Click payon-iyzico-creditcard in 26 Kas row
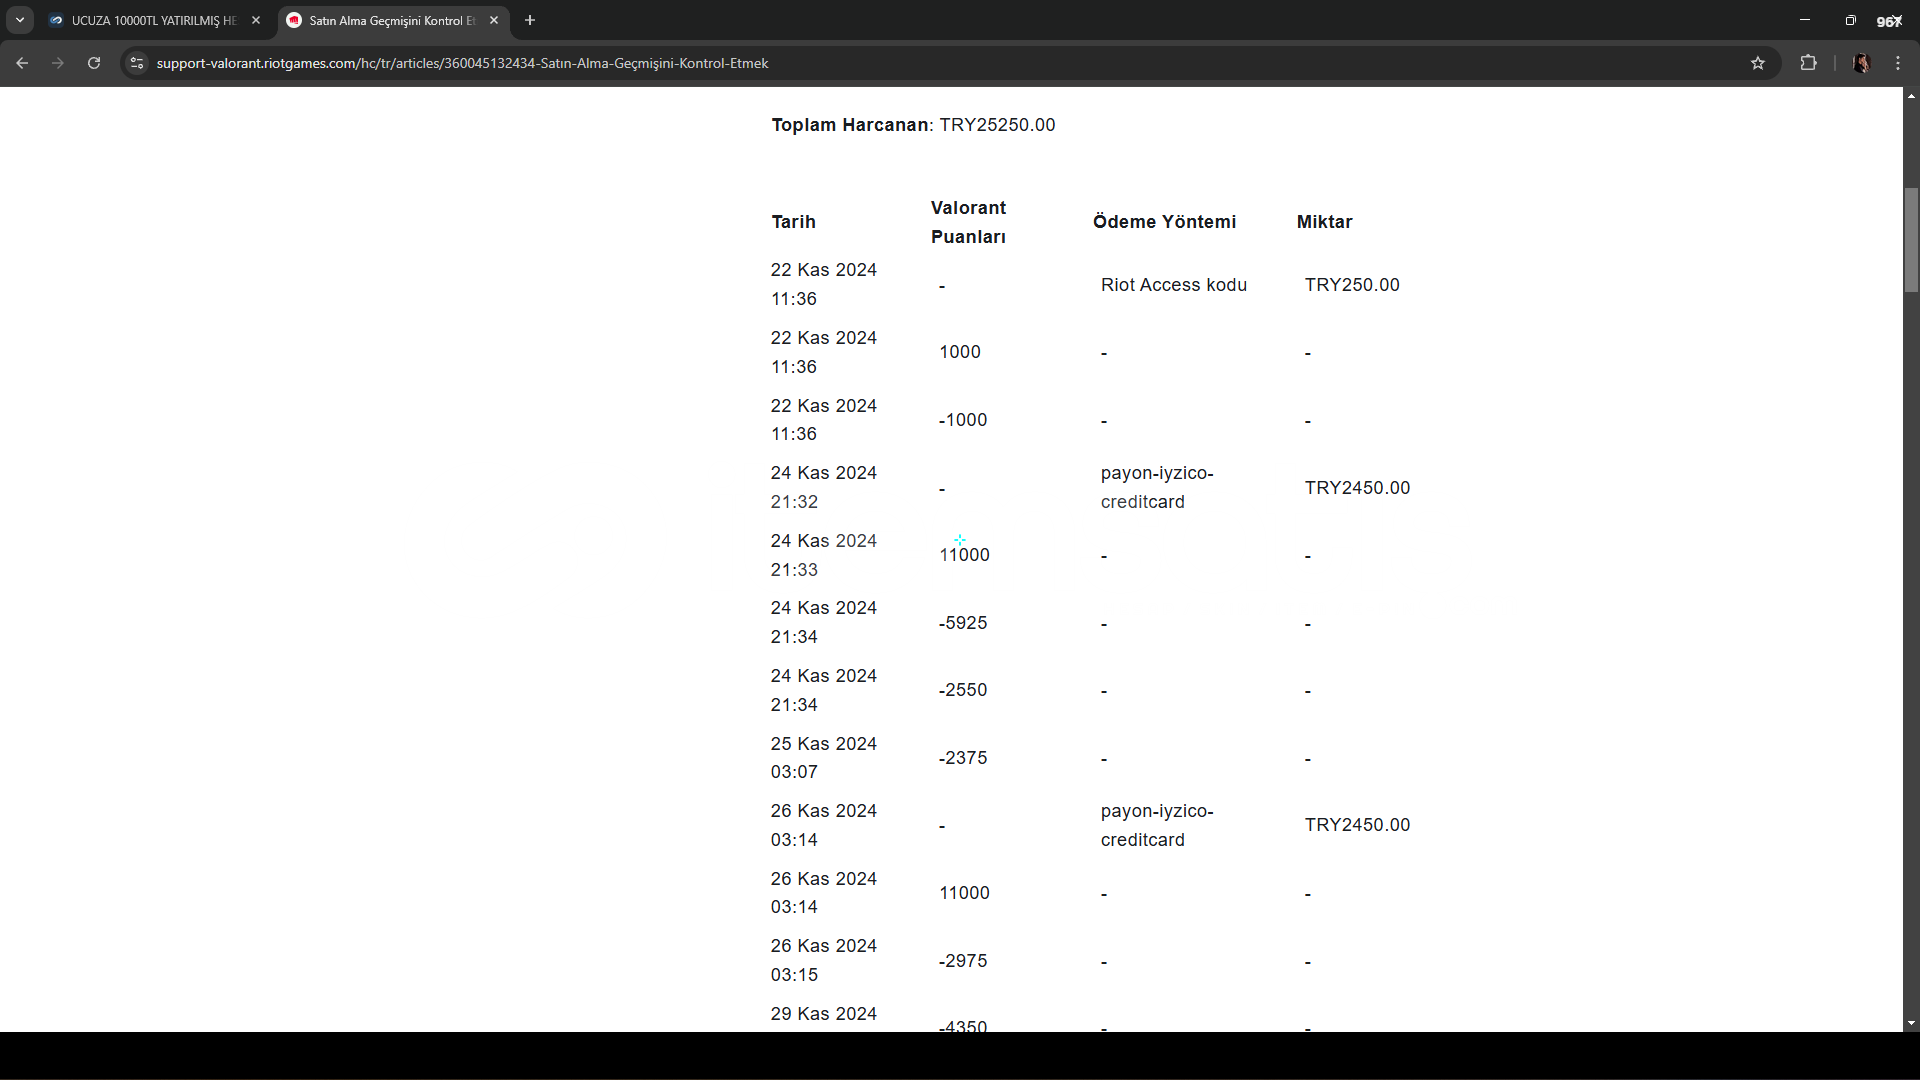Screen dimensions: 1920x1080 (1157, 825)
